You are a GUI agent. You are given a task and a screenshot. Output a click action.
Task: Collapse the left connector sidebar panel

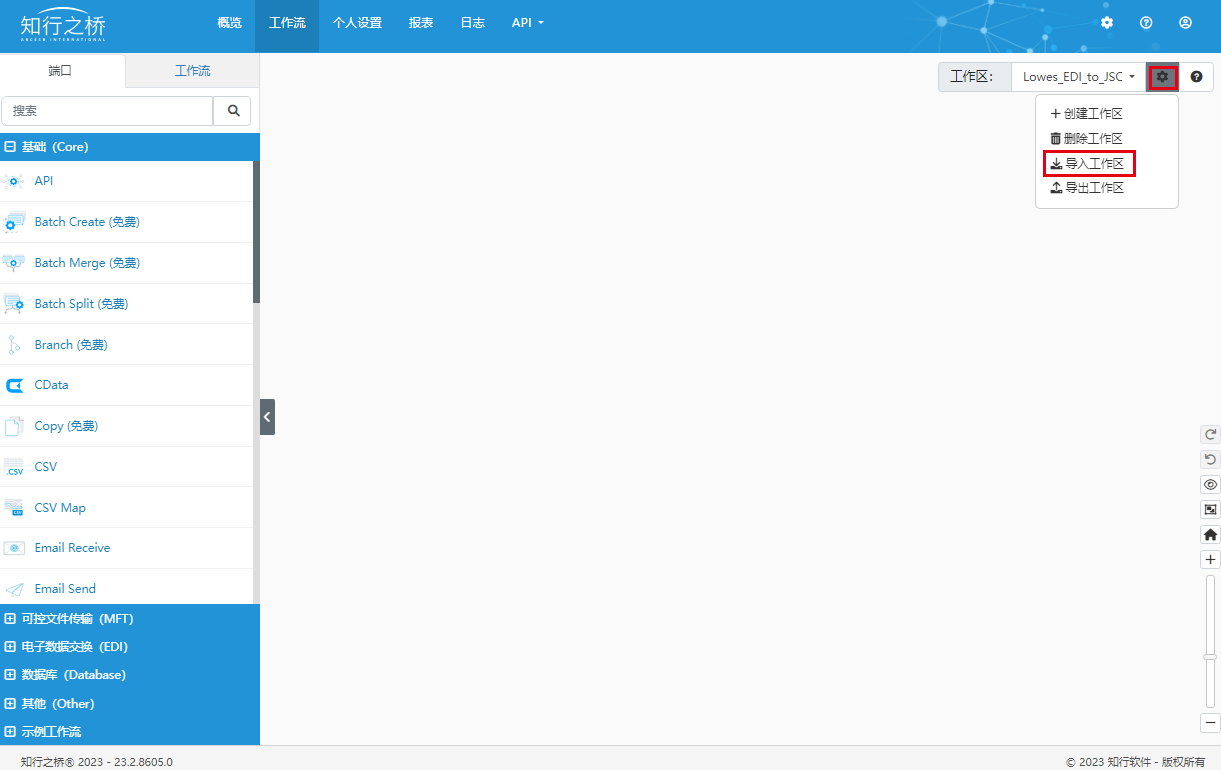tap(267, 416)
